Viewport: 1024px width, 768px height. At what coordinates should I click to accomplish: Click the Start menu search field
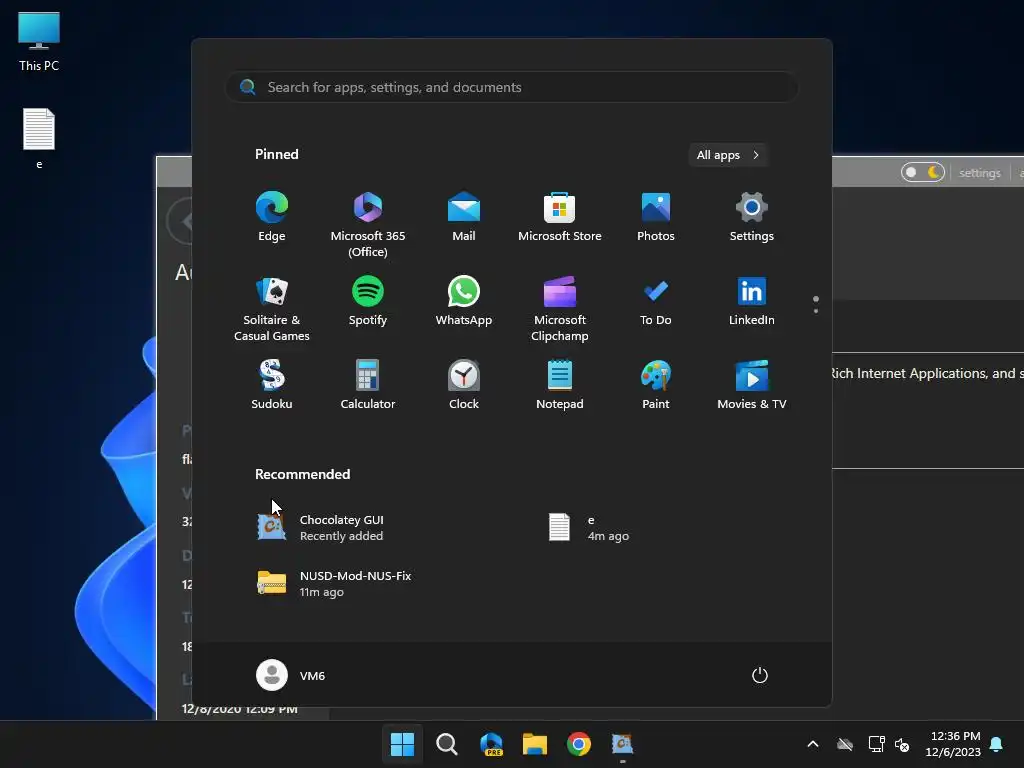coord(511,87)
